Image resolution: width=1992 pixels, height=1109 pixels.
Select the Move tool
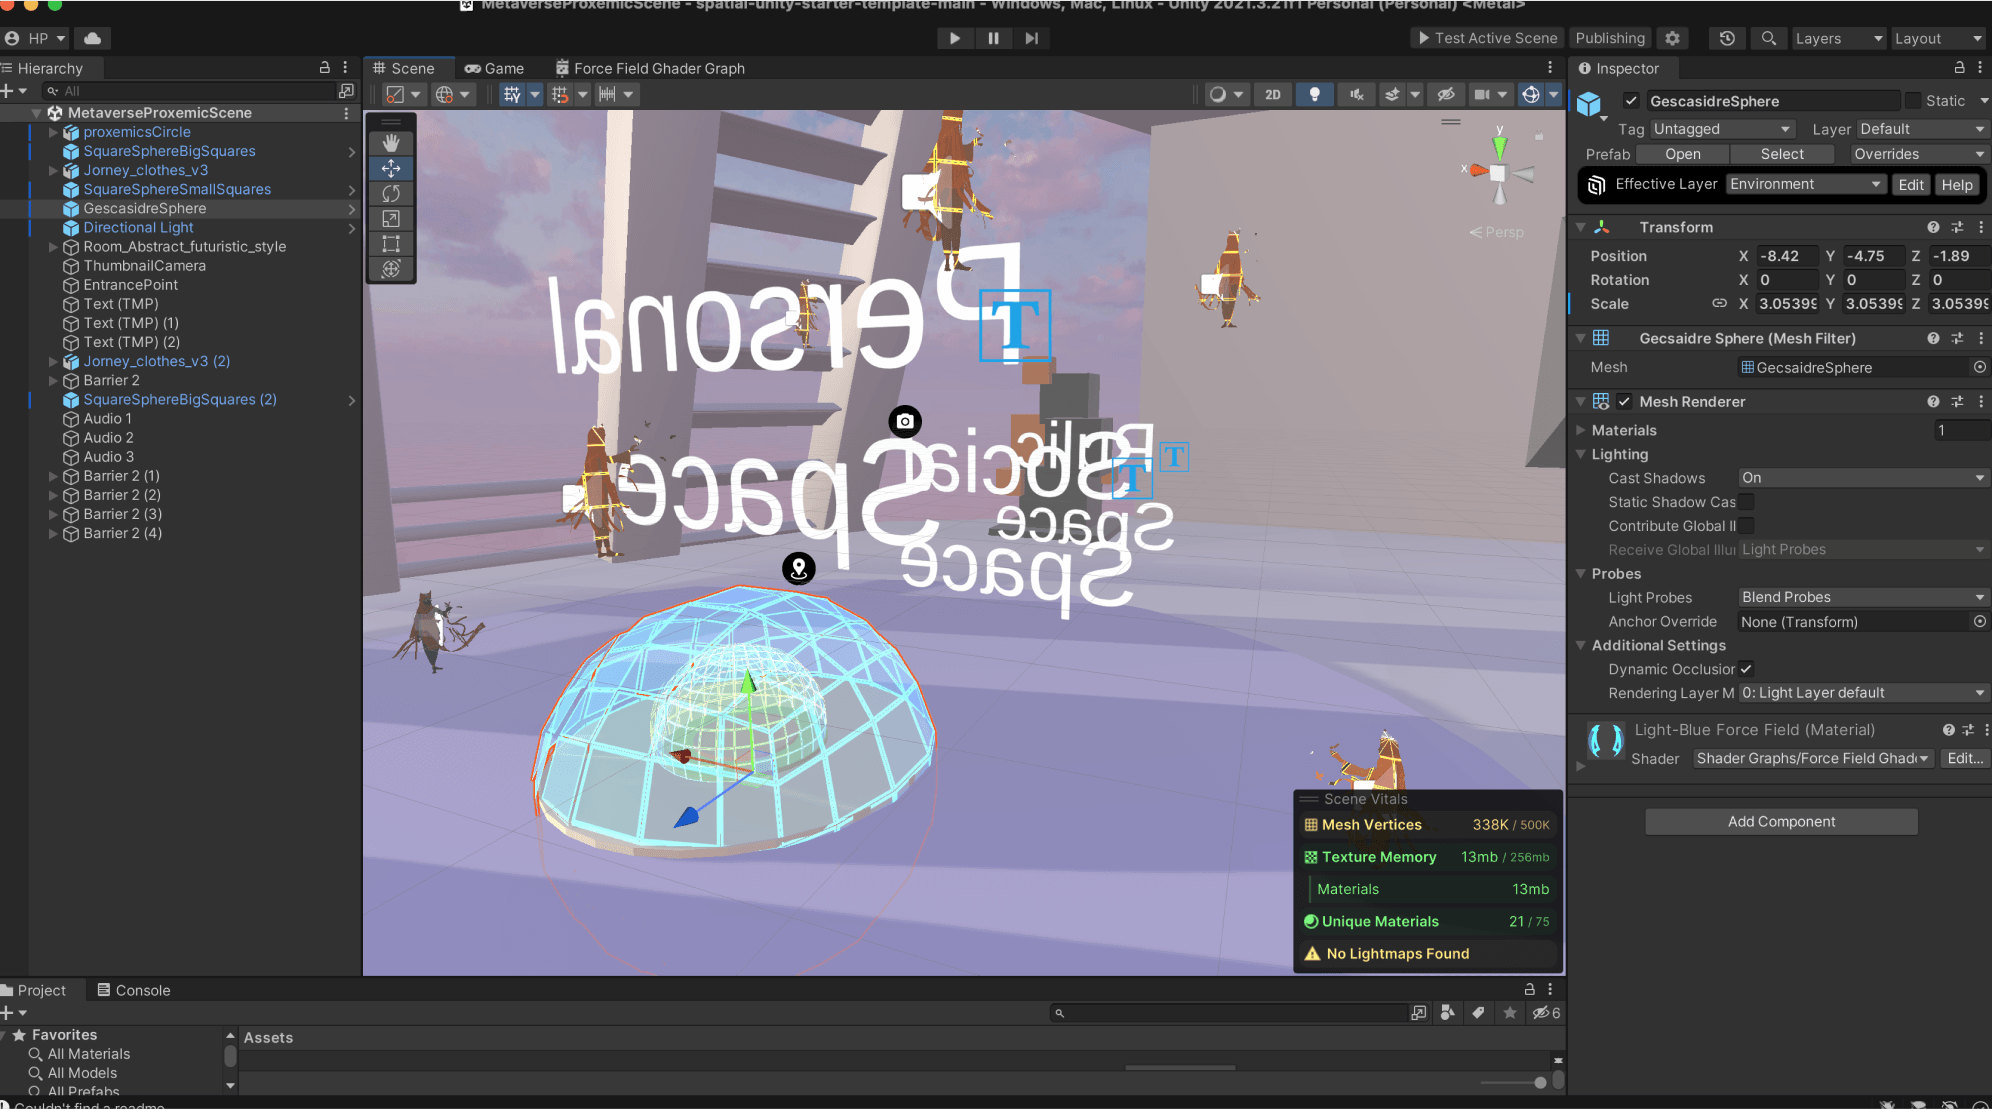pos(391,168)
